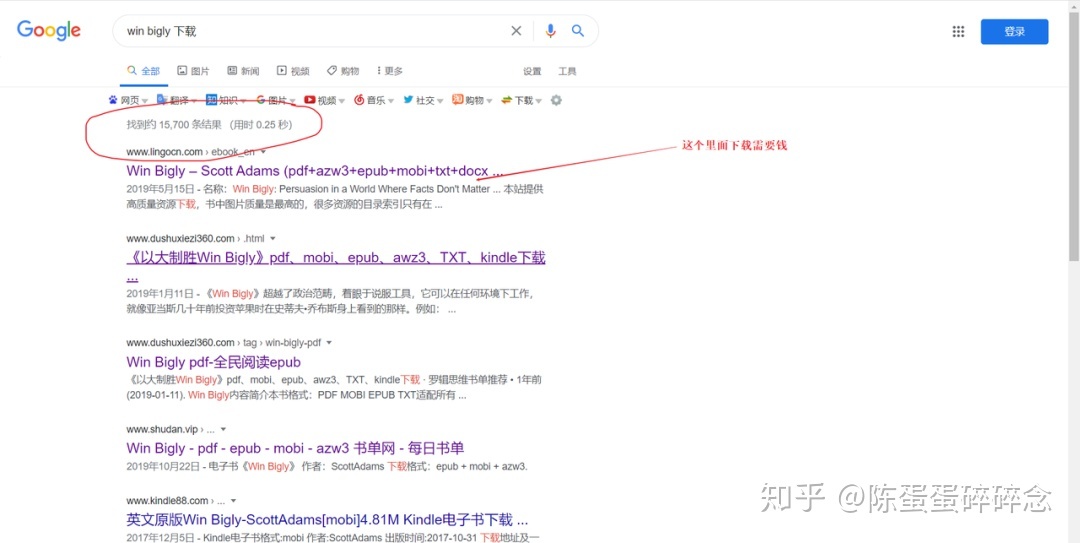1080x543 pixels.
Task: Switch to the 新闻 search tab
Action: (243, 71)
